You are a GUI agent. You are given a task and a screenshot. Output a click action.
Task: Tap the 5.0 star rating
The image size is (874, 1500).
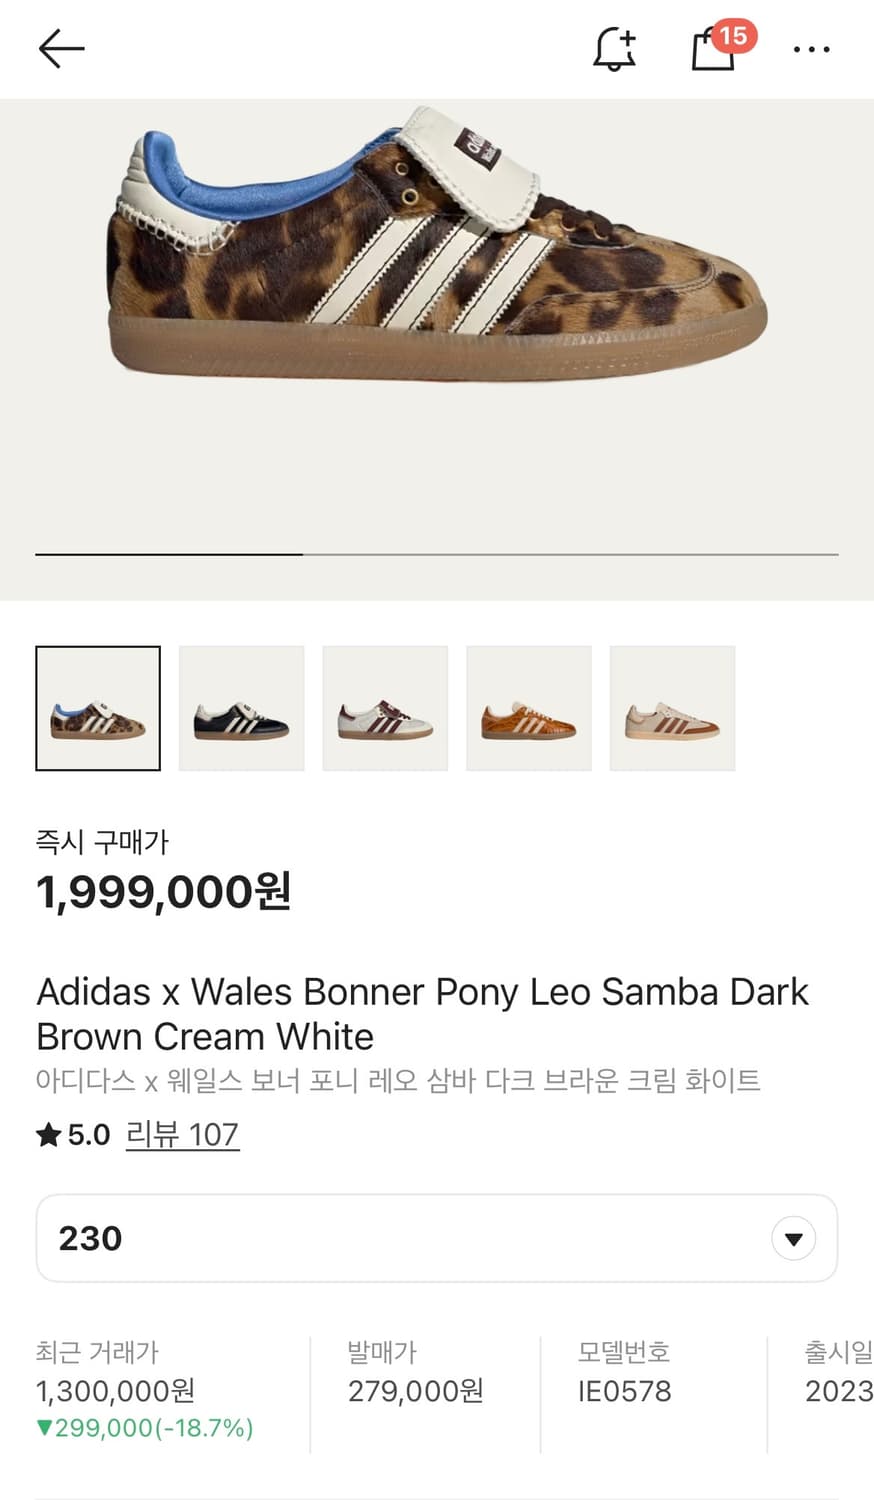(x=74, y=1135)
